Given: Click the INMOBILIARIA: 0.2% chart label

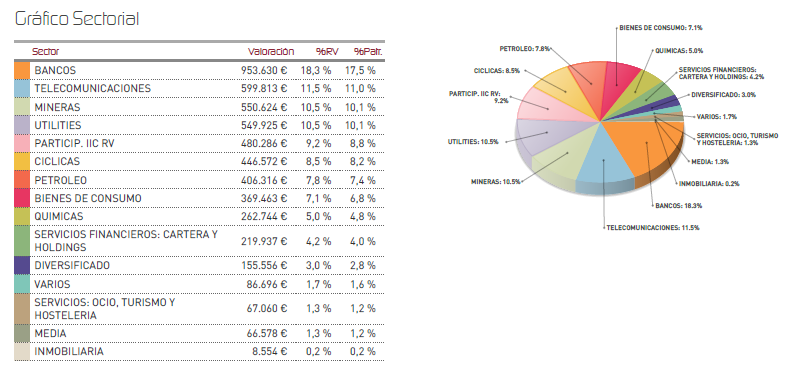Looking at the screenshot, I should coord(709,184).
